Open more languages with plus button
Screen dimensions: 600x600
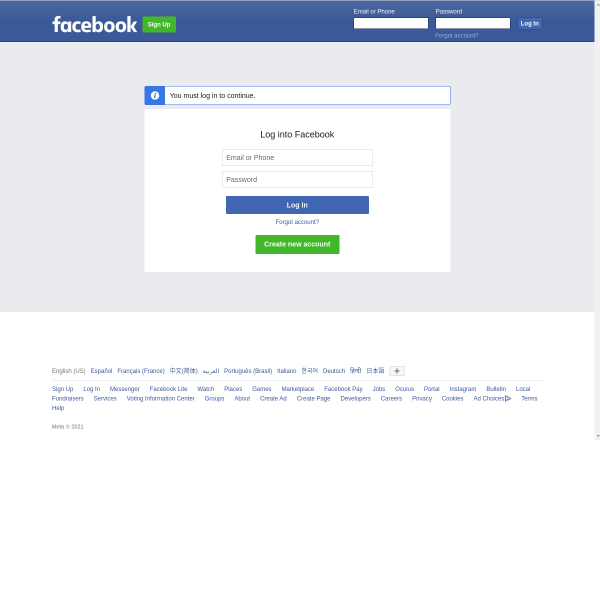[x=397, y=371]
